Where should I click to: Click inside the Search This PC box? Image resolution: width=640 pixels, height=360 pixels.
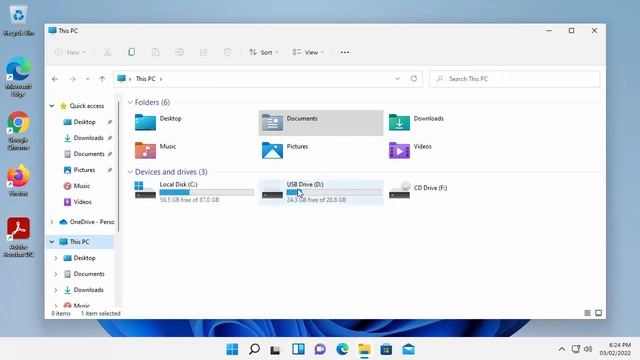pyautogui.click(x=514, y=79)
